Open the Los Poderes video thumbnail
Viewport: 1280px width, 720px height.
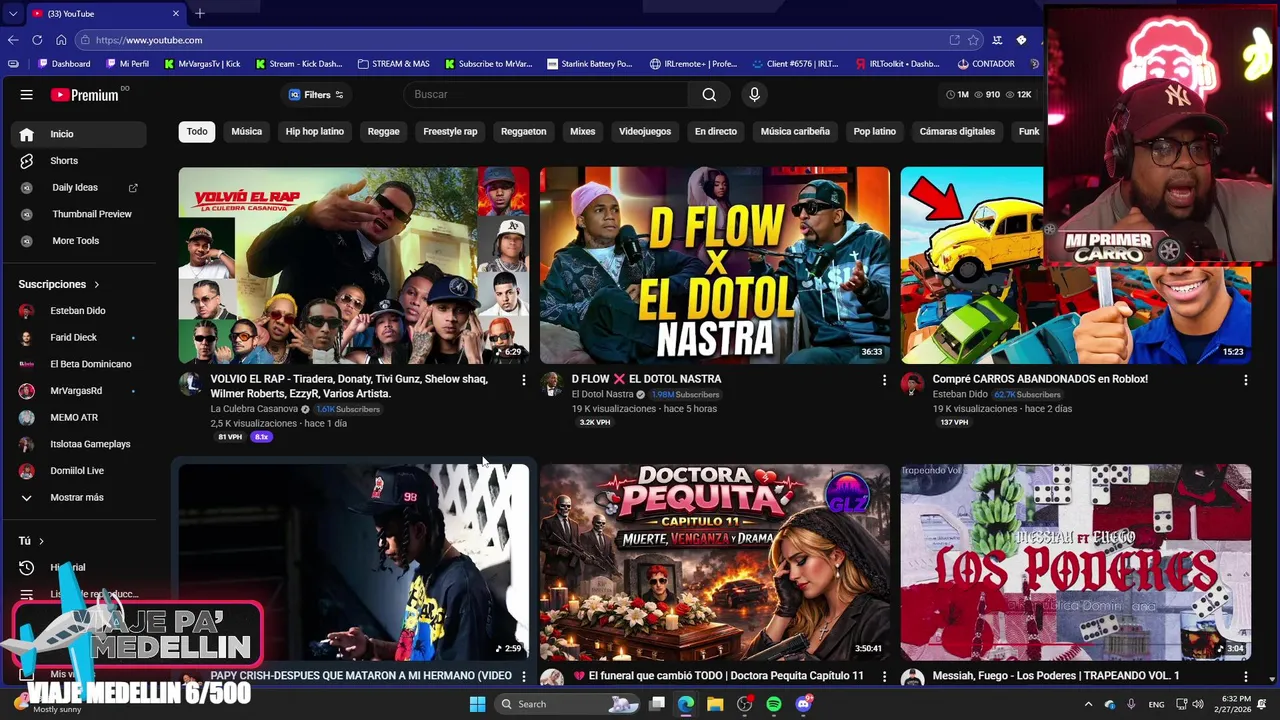1076,562
